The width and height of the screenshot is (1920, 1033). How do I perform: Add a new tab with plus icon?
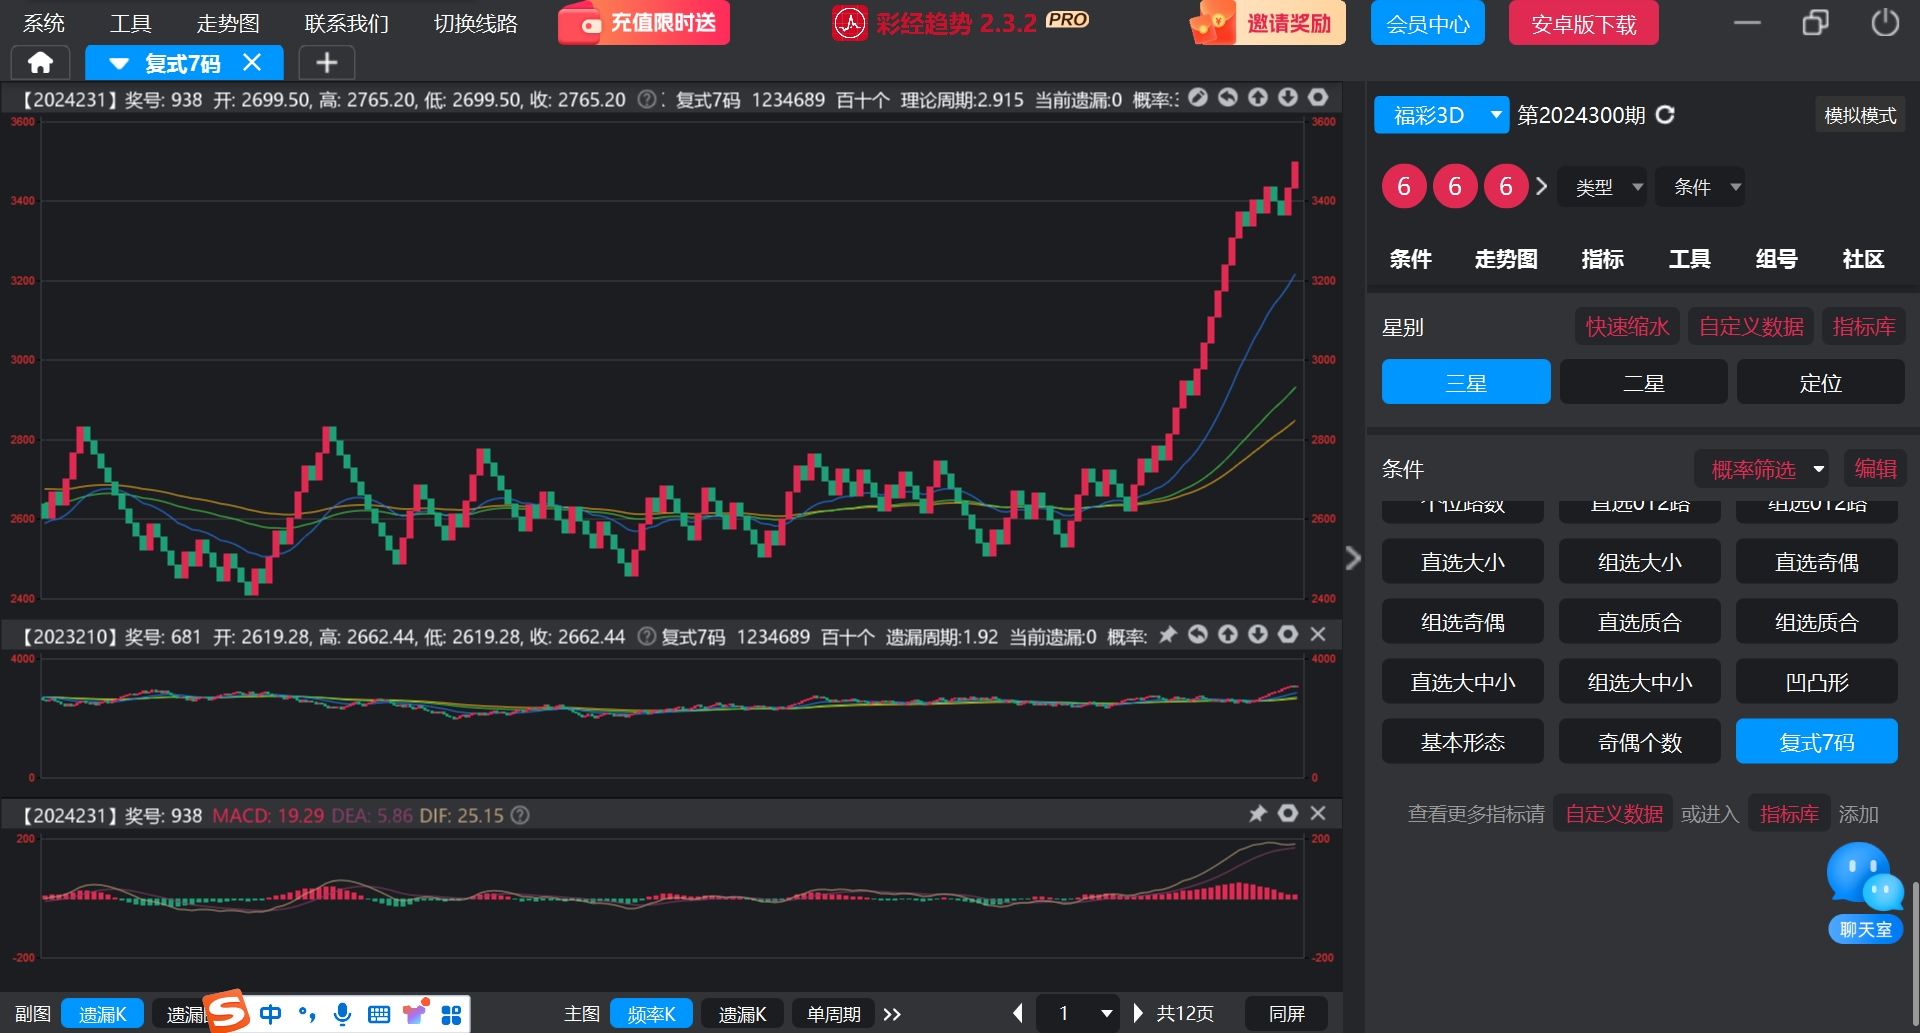[326, 63]
